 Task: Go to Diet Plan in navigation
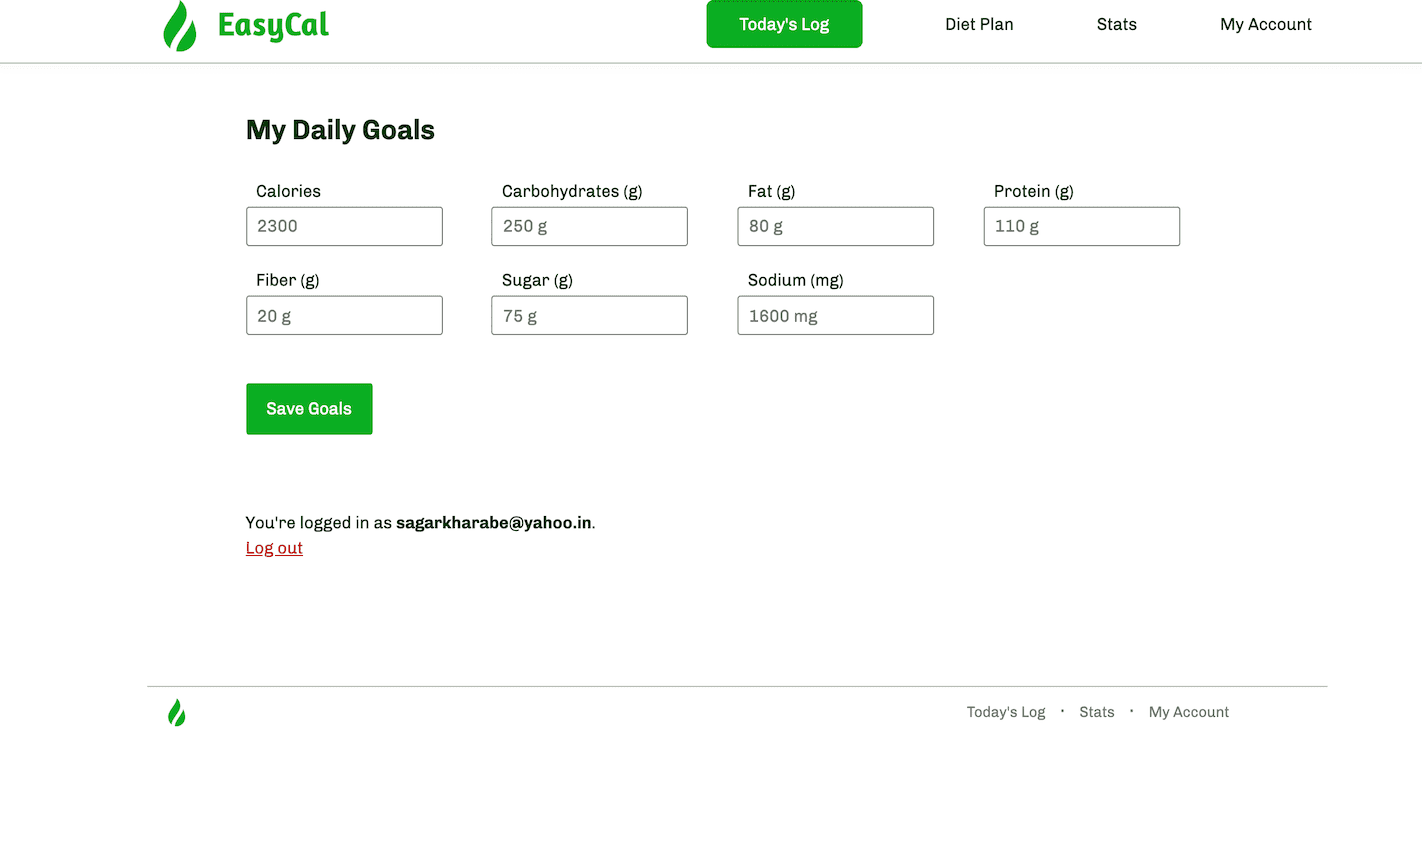979,24
